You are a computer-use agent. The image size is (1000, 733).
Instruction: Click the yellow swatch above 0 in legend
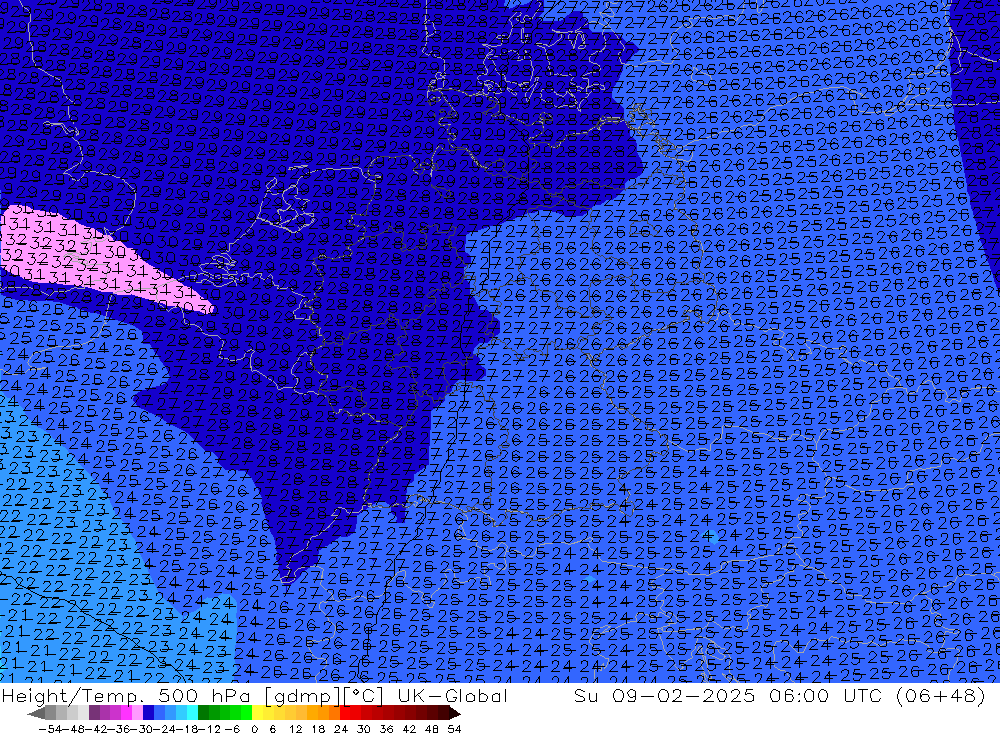pos(258,713)
